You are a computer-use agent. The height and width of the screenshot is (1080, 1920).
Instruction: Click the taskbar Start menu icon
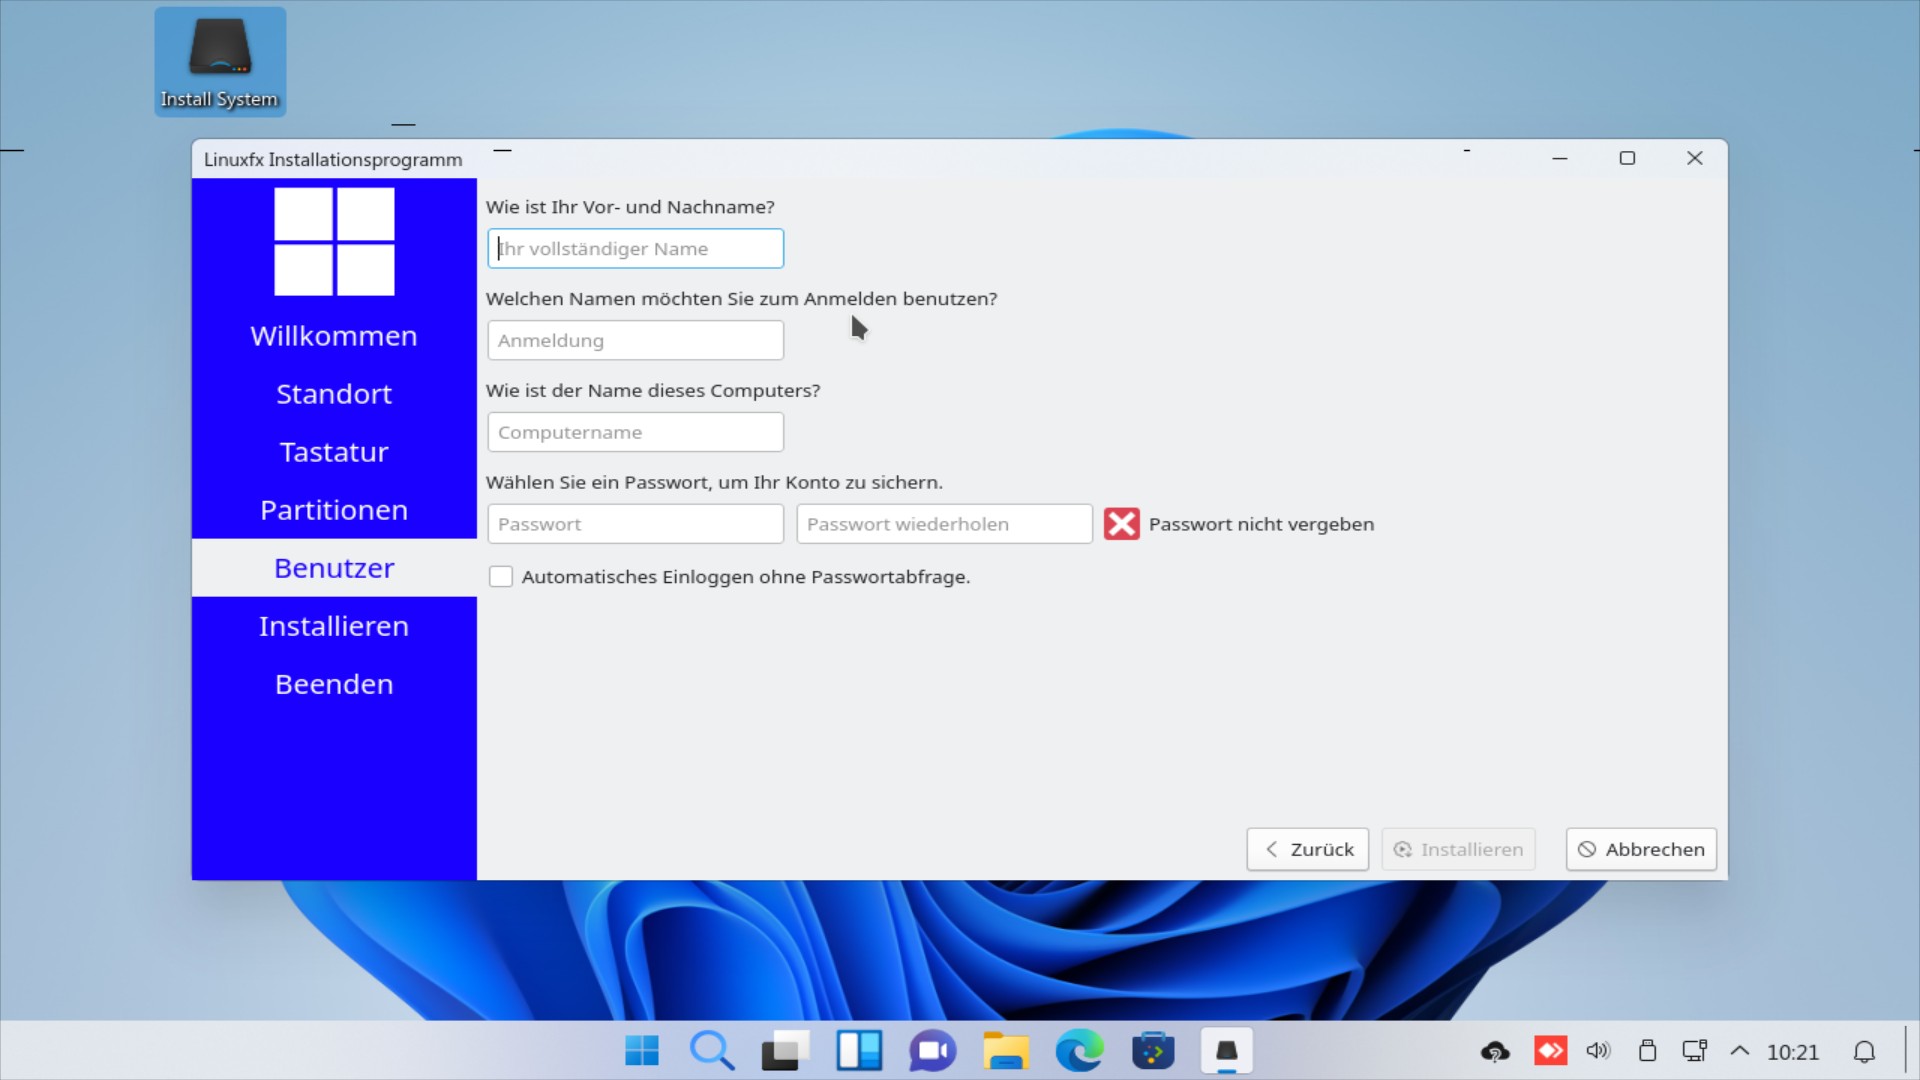point(641,1051)
